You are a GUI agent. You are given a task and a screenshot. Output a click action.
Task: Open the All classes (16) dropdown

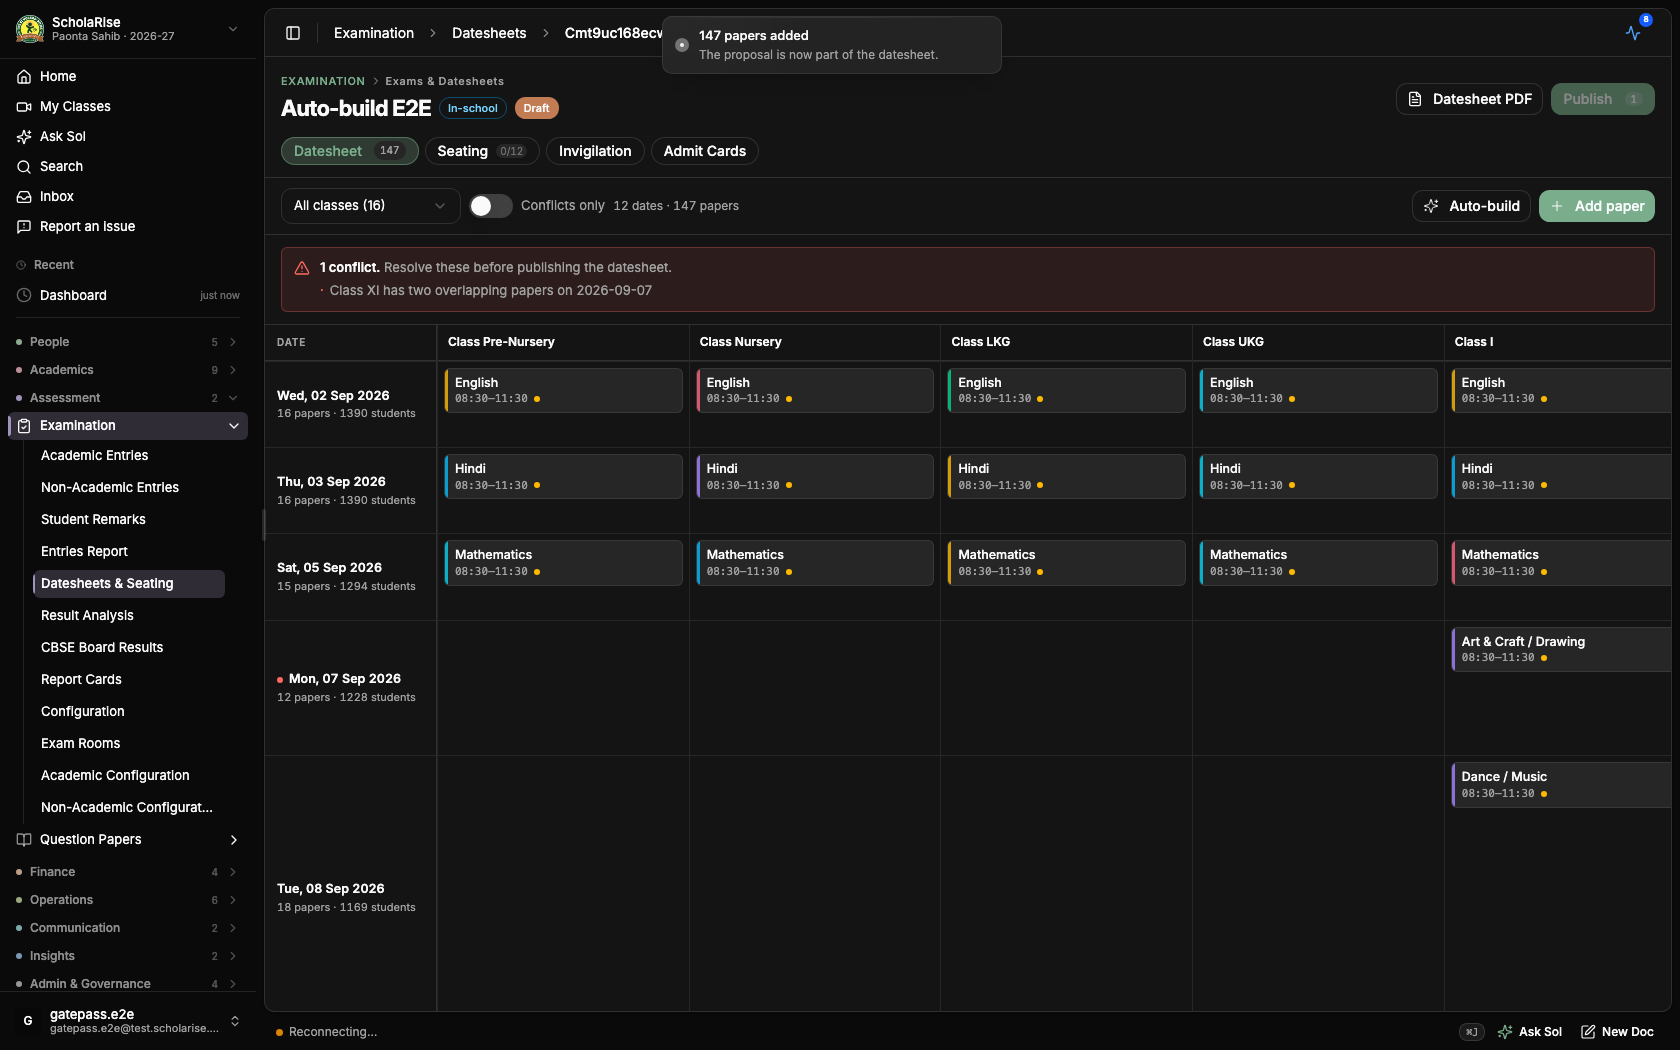(x=370, y=206)
